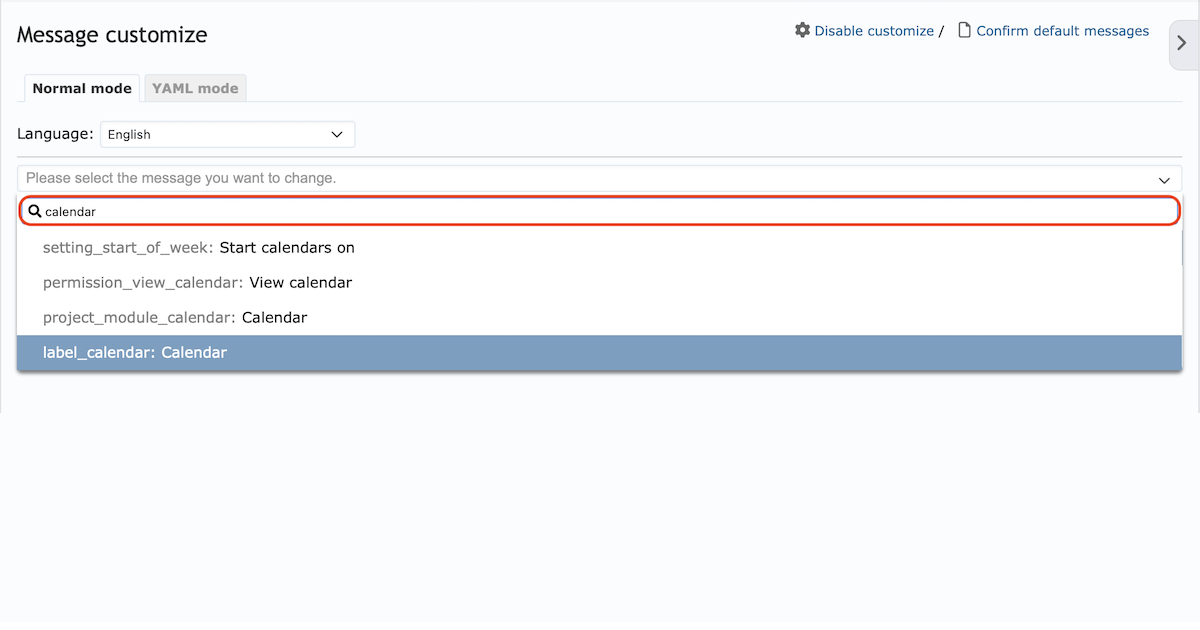Click the highlighted label_calendar option
The height and width of the screenshot is (630, 1200).
(135, 352)
